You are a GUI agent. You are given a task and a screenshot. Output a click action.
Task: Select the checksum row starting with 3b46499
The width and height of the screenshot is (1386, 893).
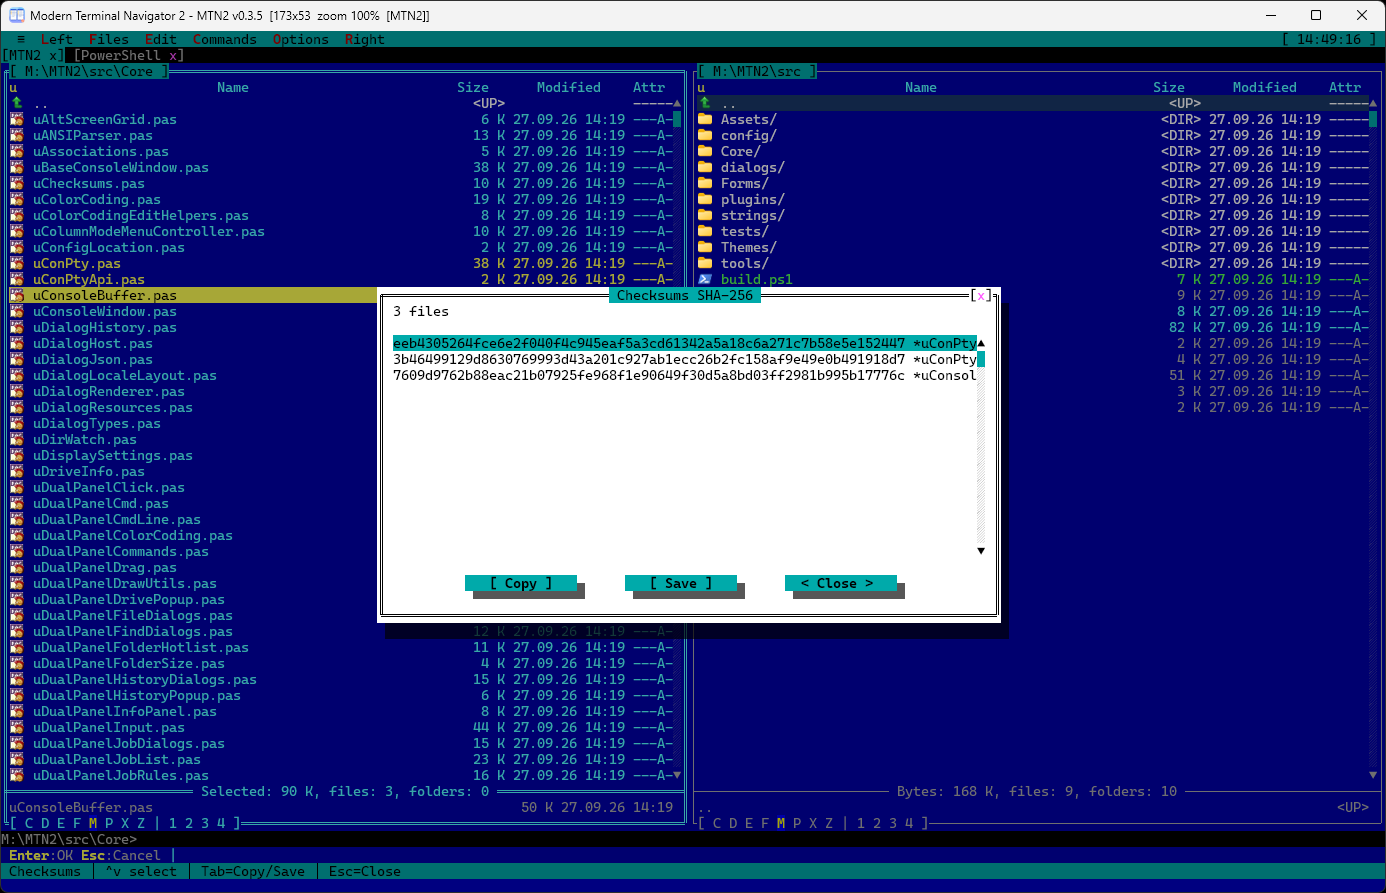pos(685,359)
